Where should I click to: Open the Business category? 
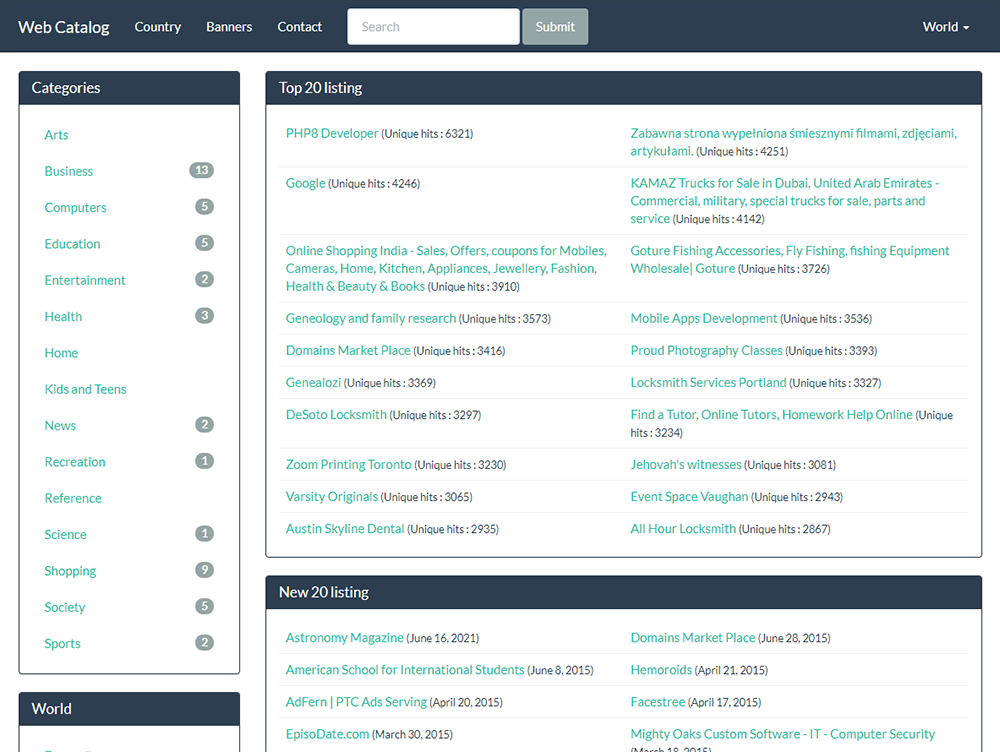68,171
